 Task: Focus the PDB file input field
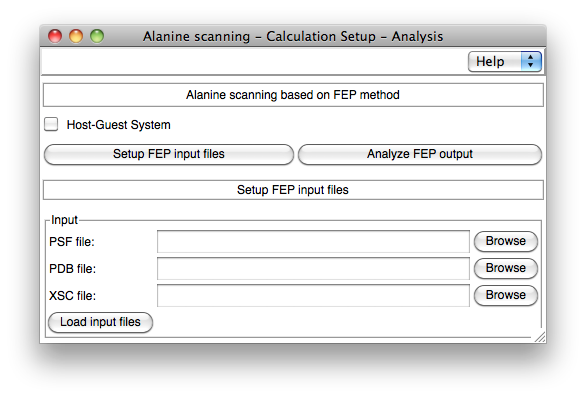[313, 268]
